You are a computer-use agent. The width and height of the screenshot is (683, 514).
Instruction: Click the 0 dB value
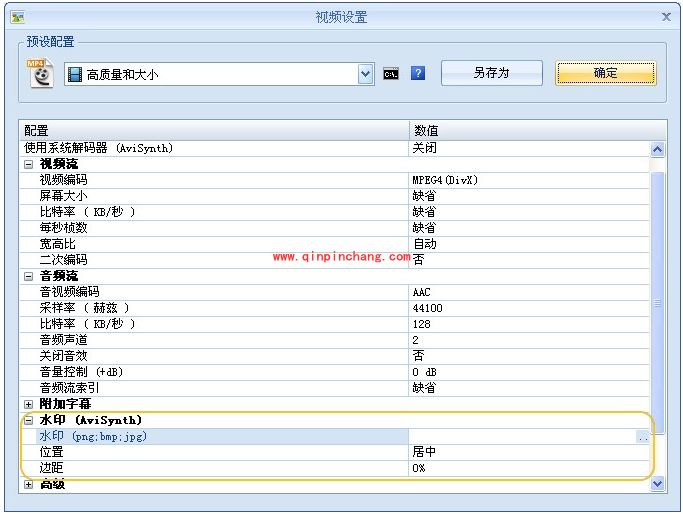pos(424,372)
